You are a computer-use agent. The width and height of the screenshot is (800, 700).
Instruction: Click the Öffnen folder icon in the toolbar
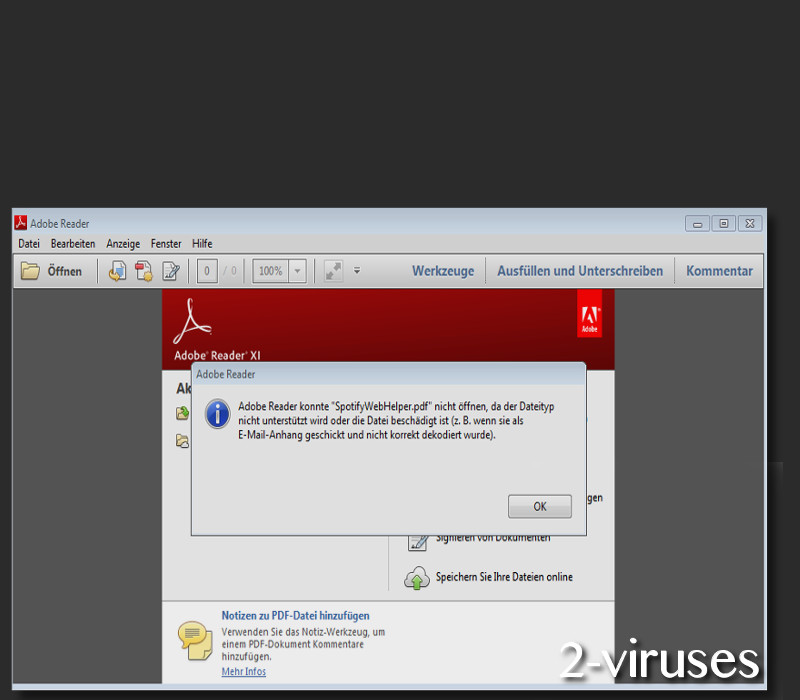(30, 271)
